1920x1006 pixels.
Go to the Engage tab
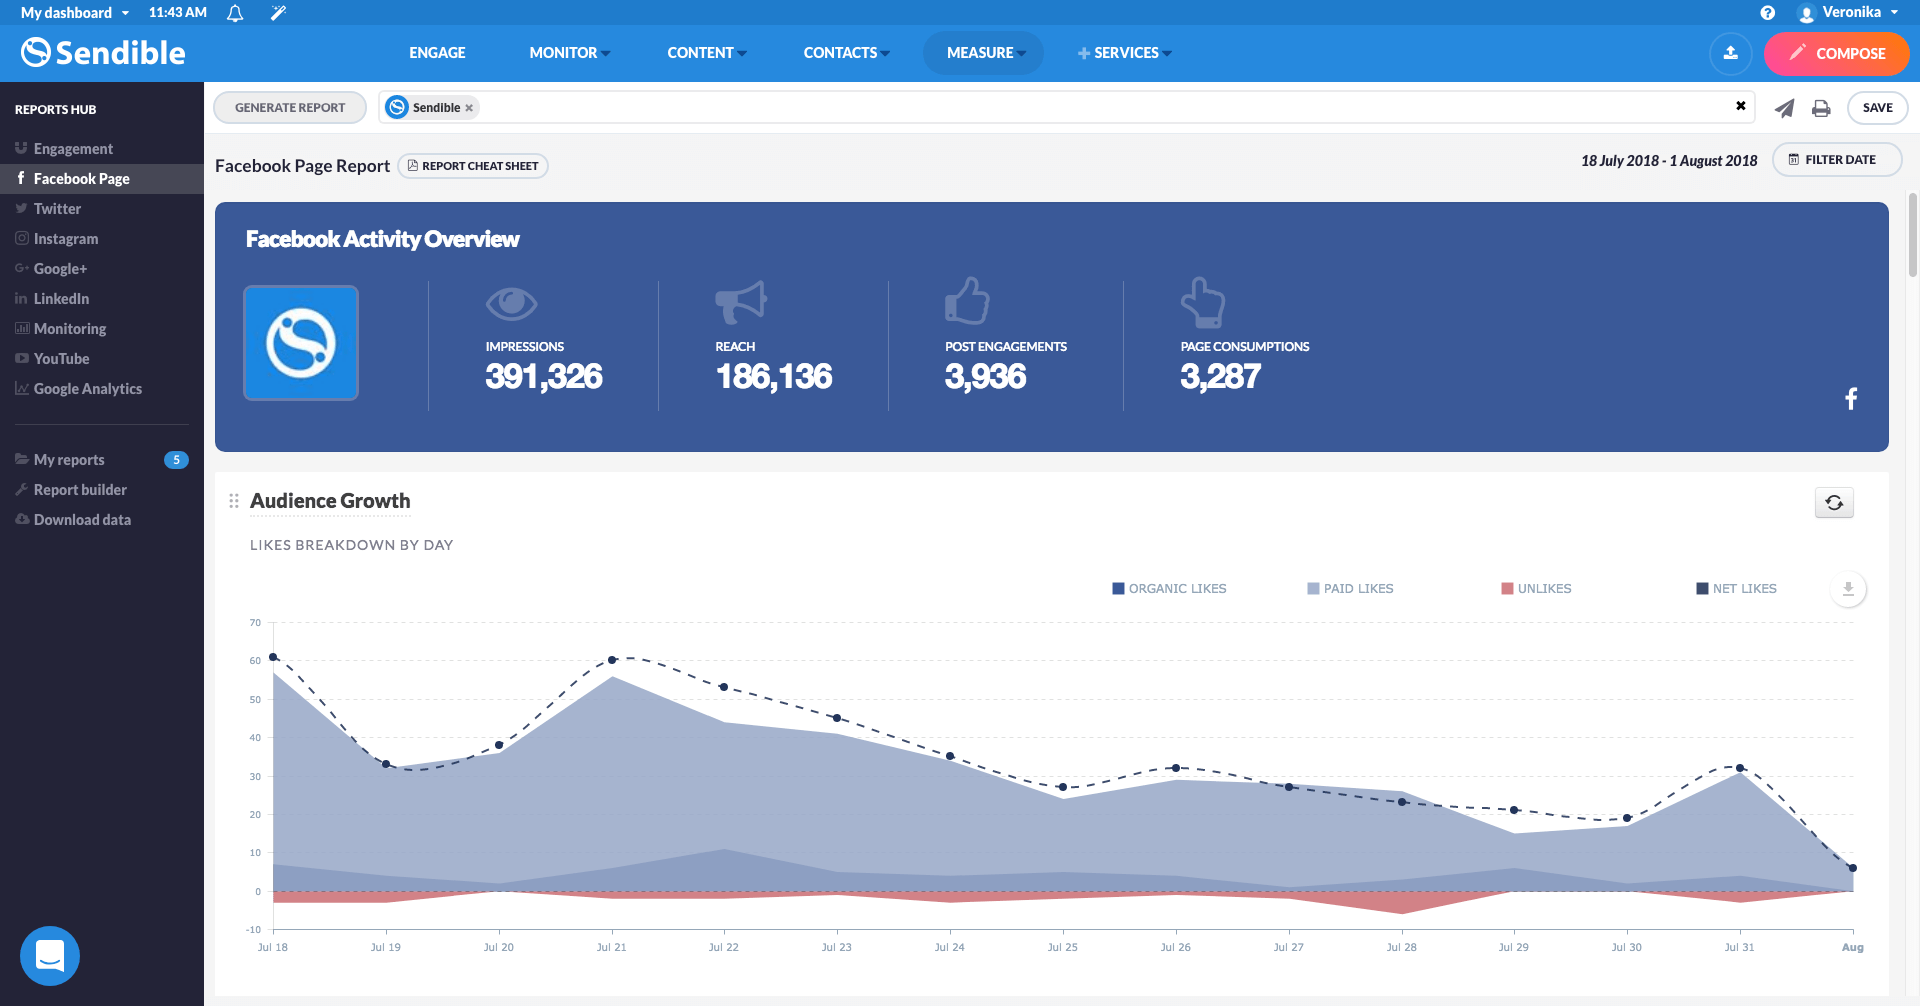(x=437, y=53)
